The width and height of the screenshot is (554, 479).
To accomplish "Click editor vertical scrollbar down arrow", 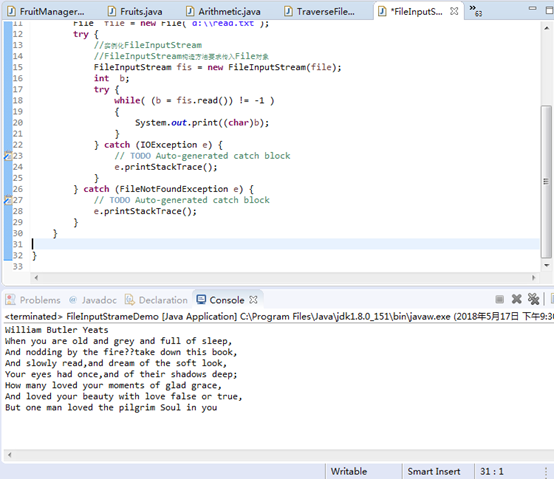I will tap(547, 265).
